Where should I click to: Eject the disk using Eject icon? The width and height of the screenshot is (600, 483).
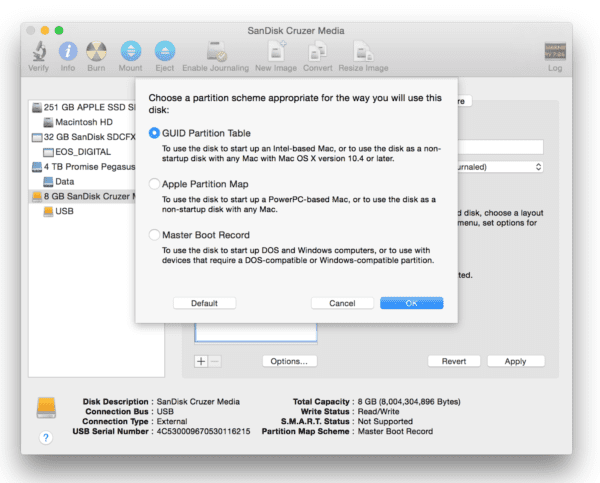tap(164, 50)
